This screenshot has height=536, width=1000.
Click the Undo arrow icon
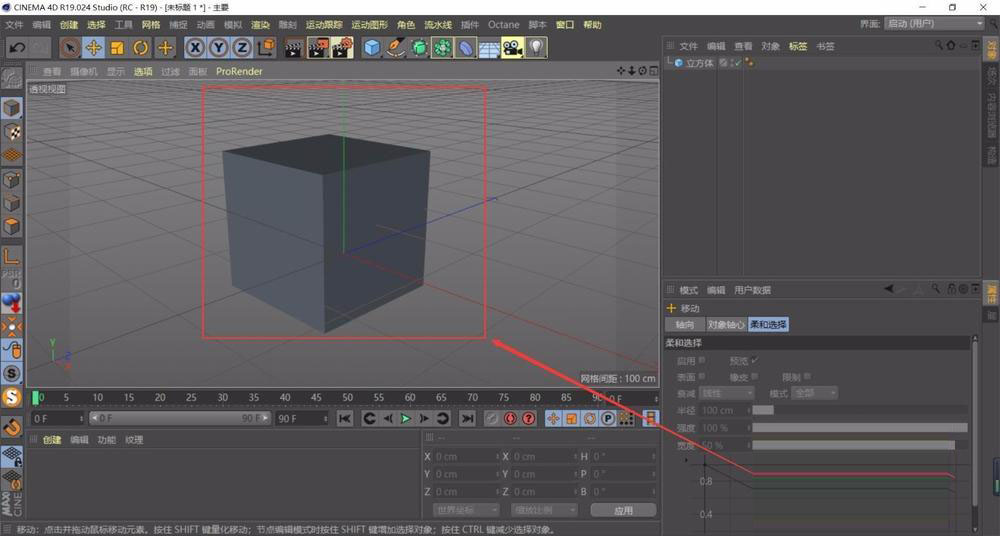coord(17,47)
